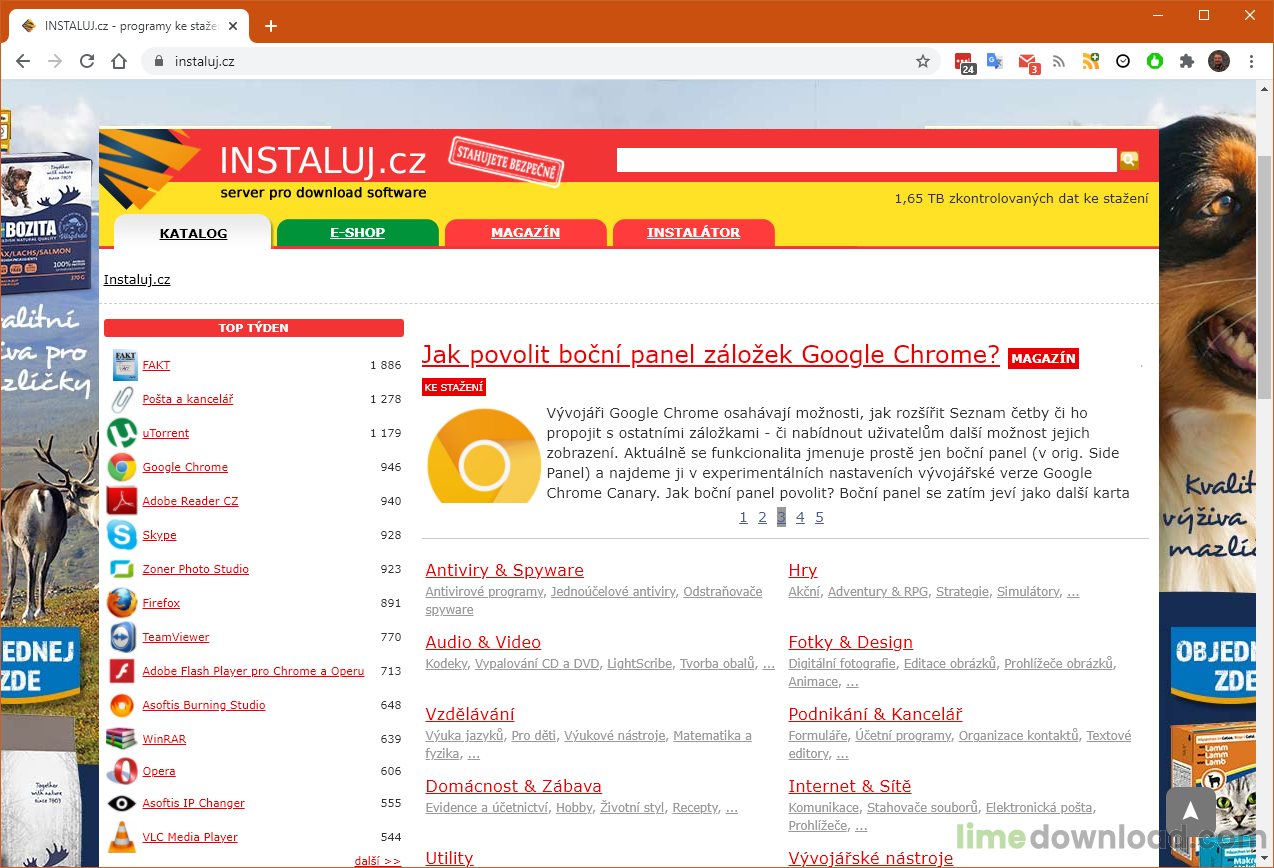
Task: Click the WinRAR books icon
Action: (x=122, y=739)
